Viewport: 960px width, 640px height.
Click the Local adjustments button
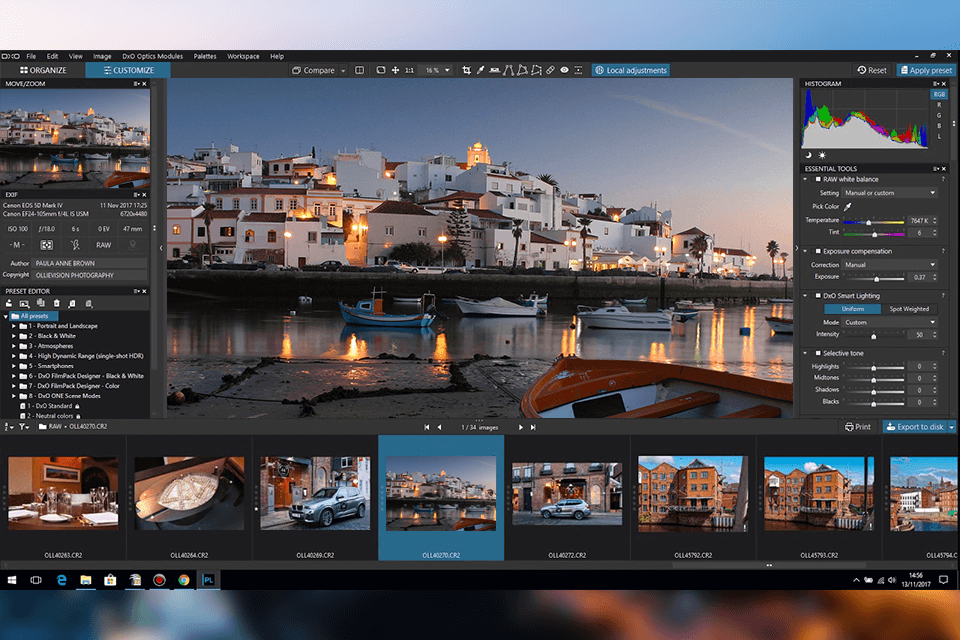tap(631, 70)
